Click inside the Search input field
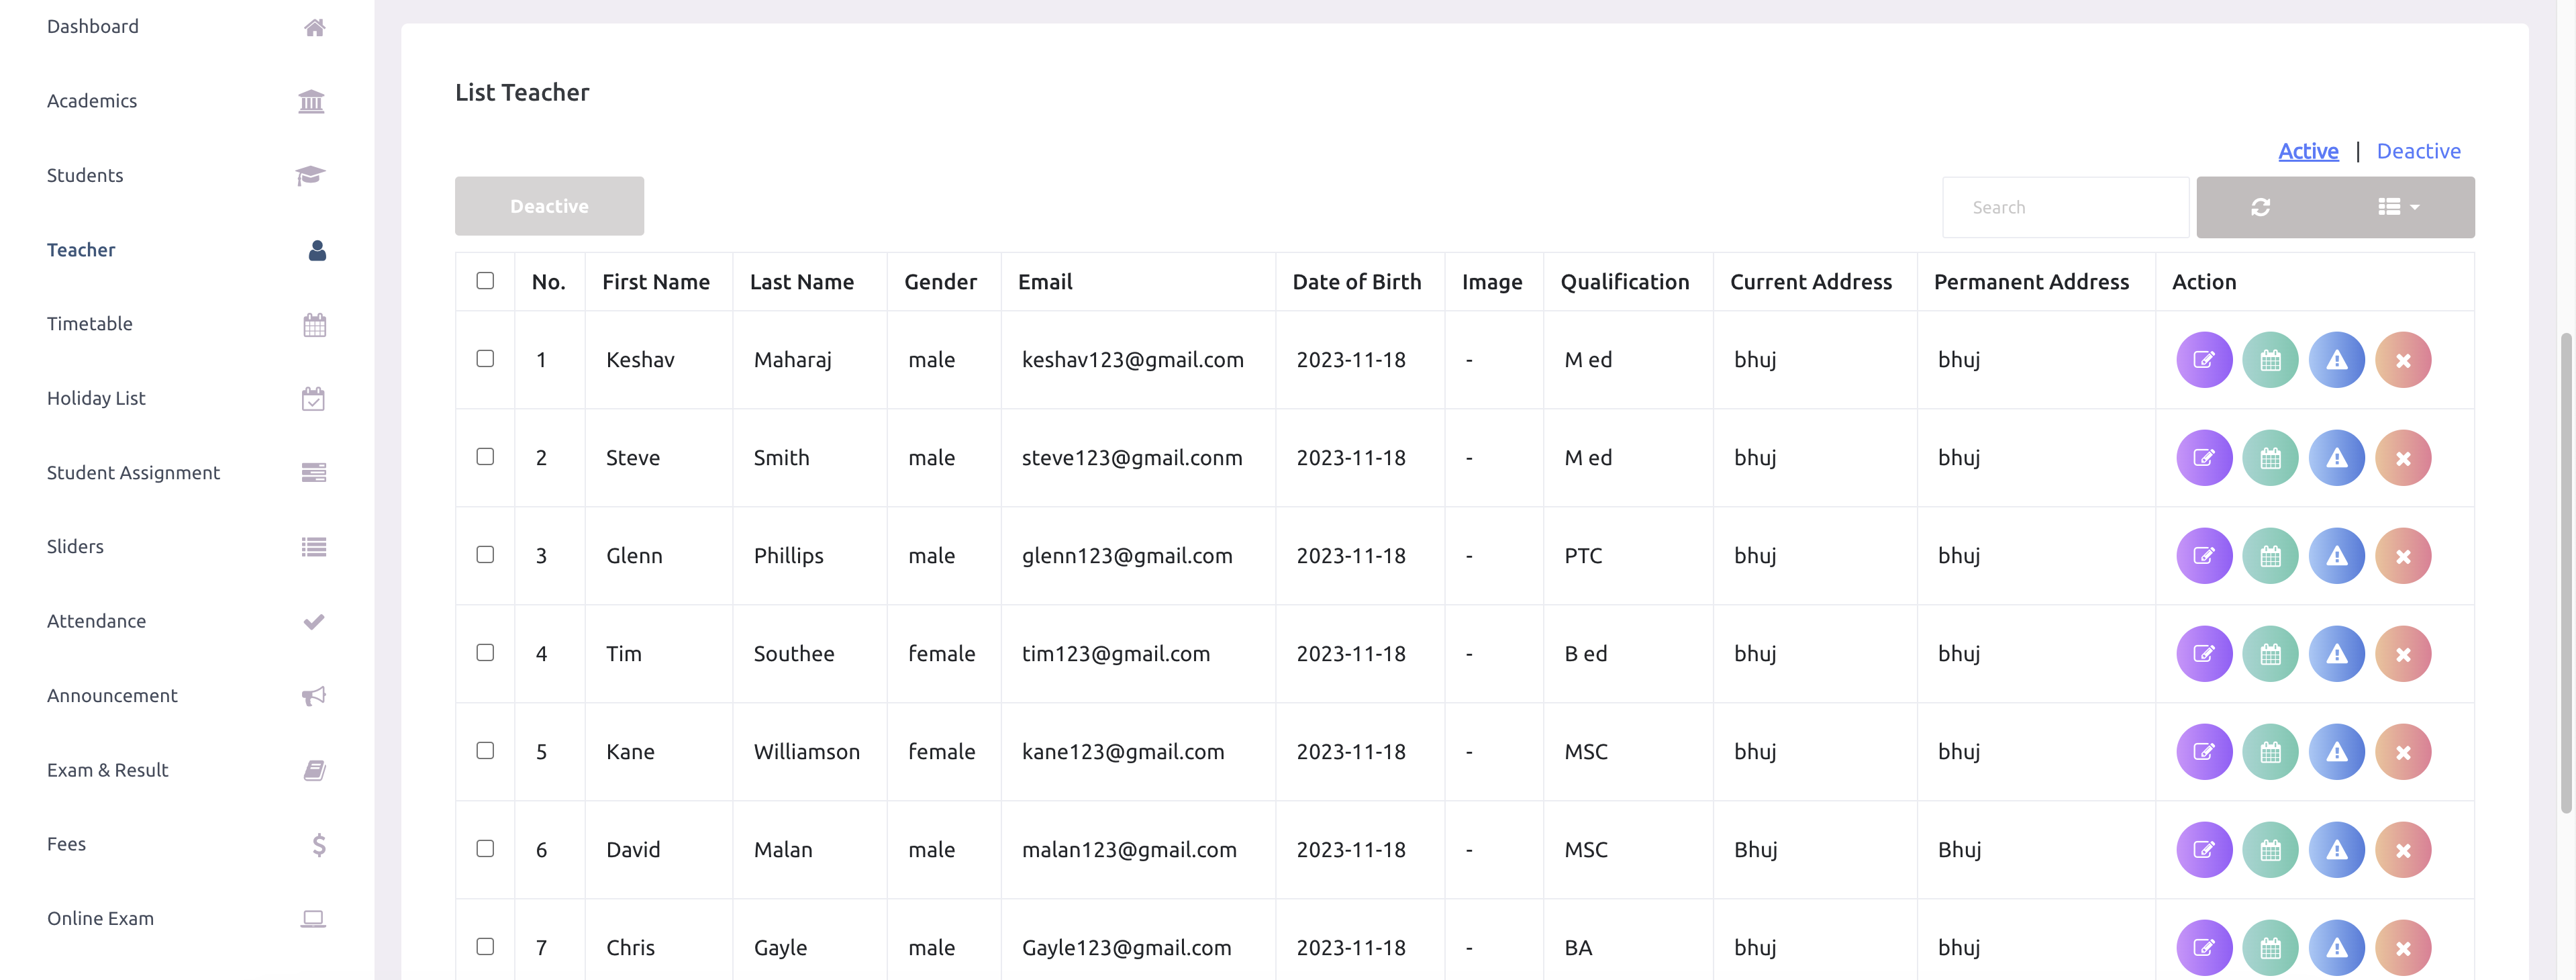2576x980 pixels. (2064, 207)
